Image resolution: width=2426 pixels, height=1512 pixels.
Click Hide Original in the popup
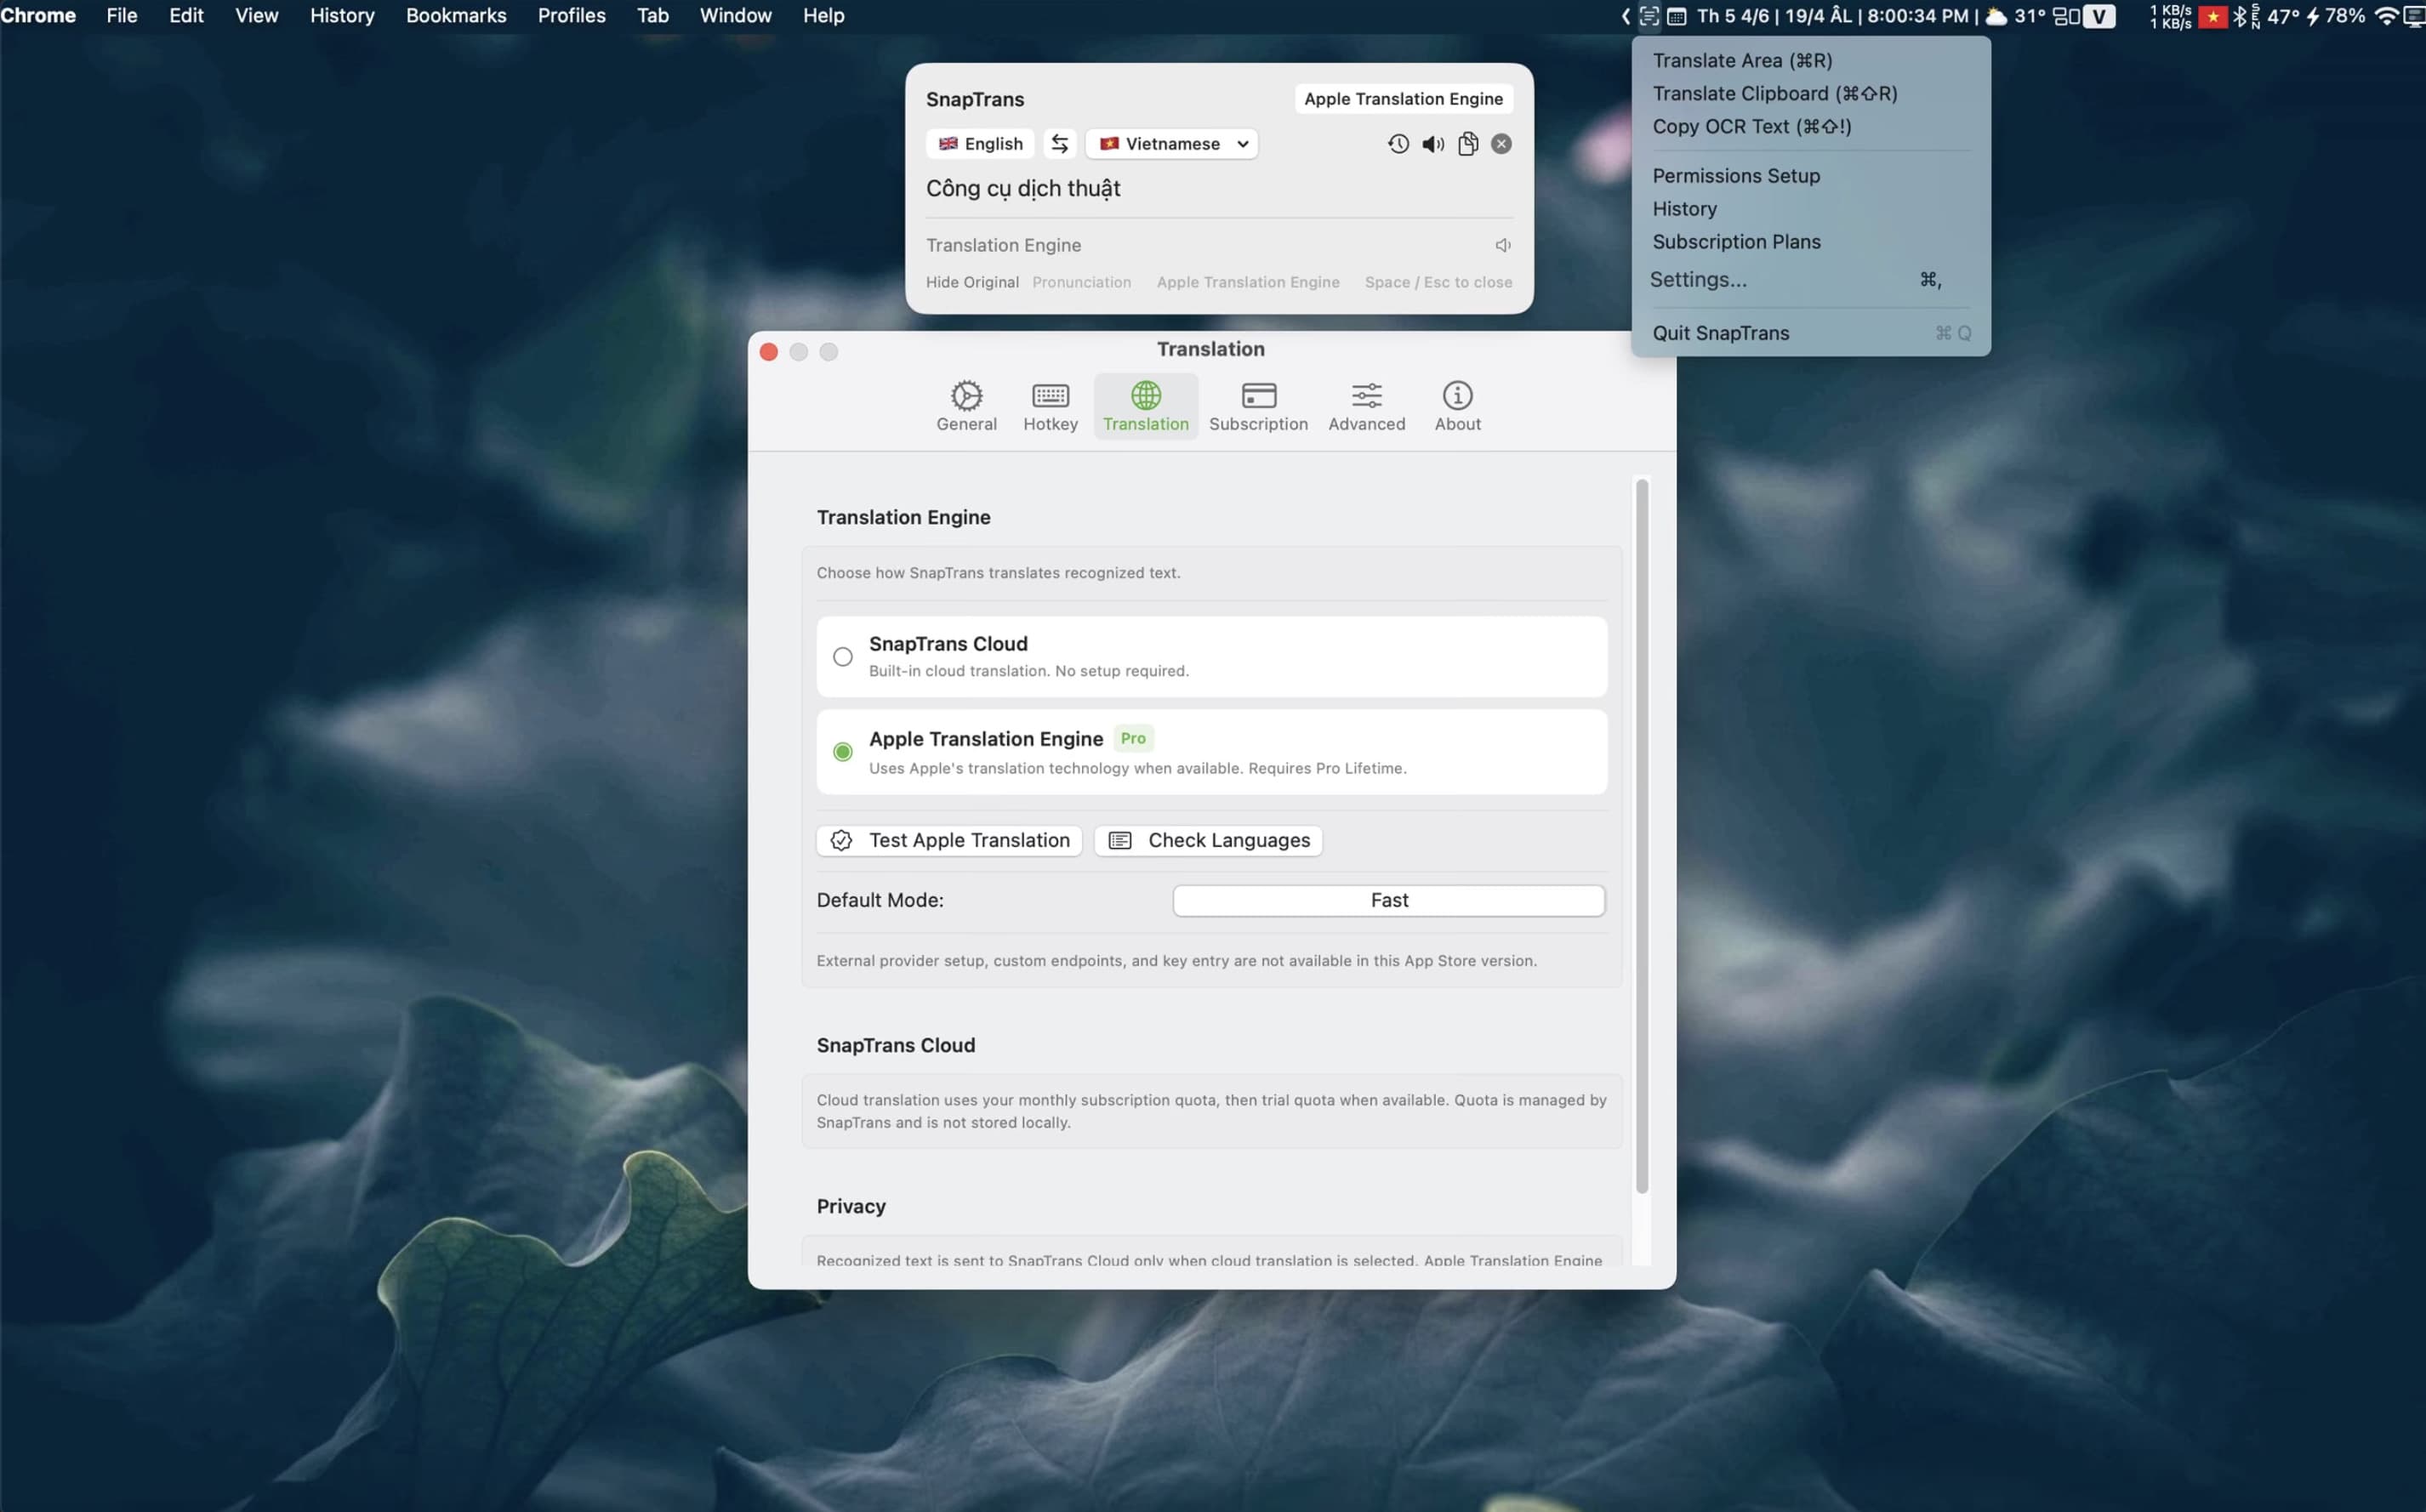tap(971, 282)
